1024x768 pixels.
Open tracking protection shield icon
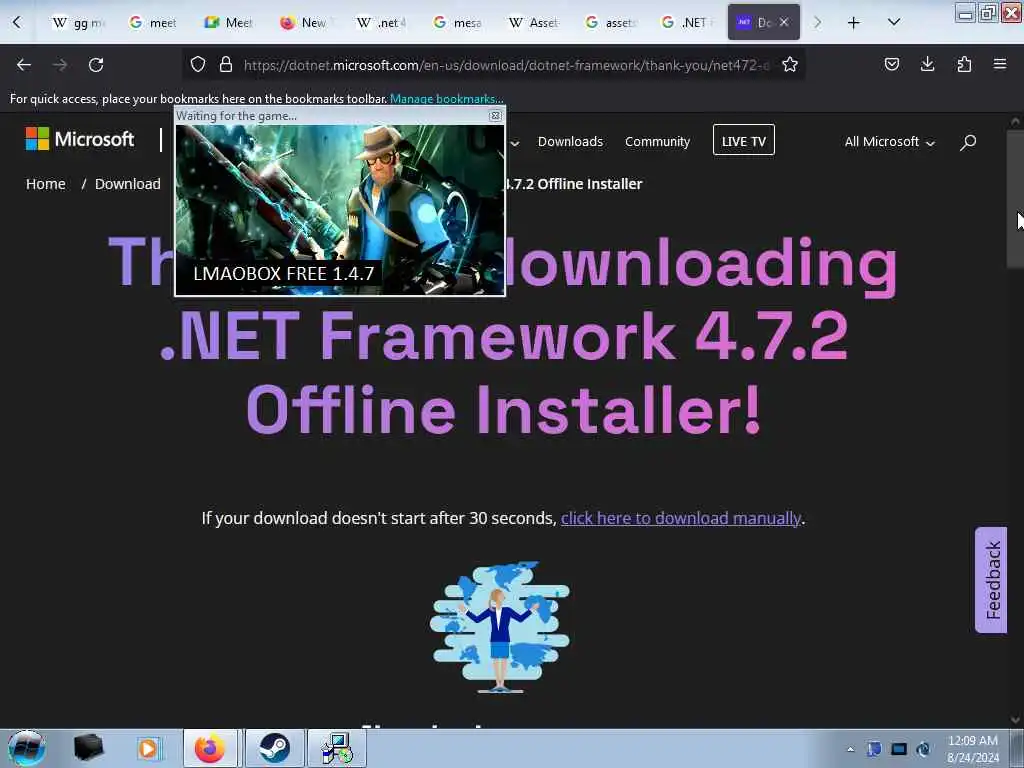tap(198, 64)
